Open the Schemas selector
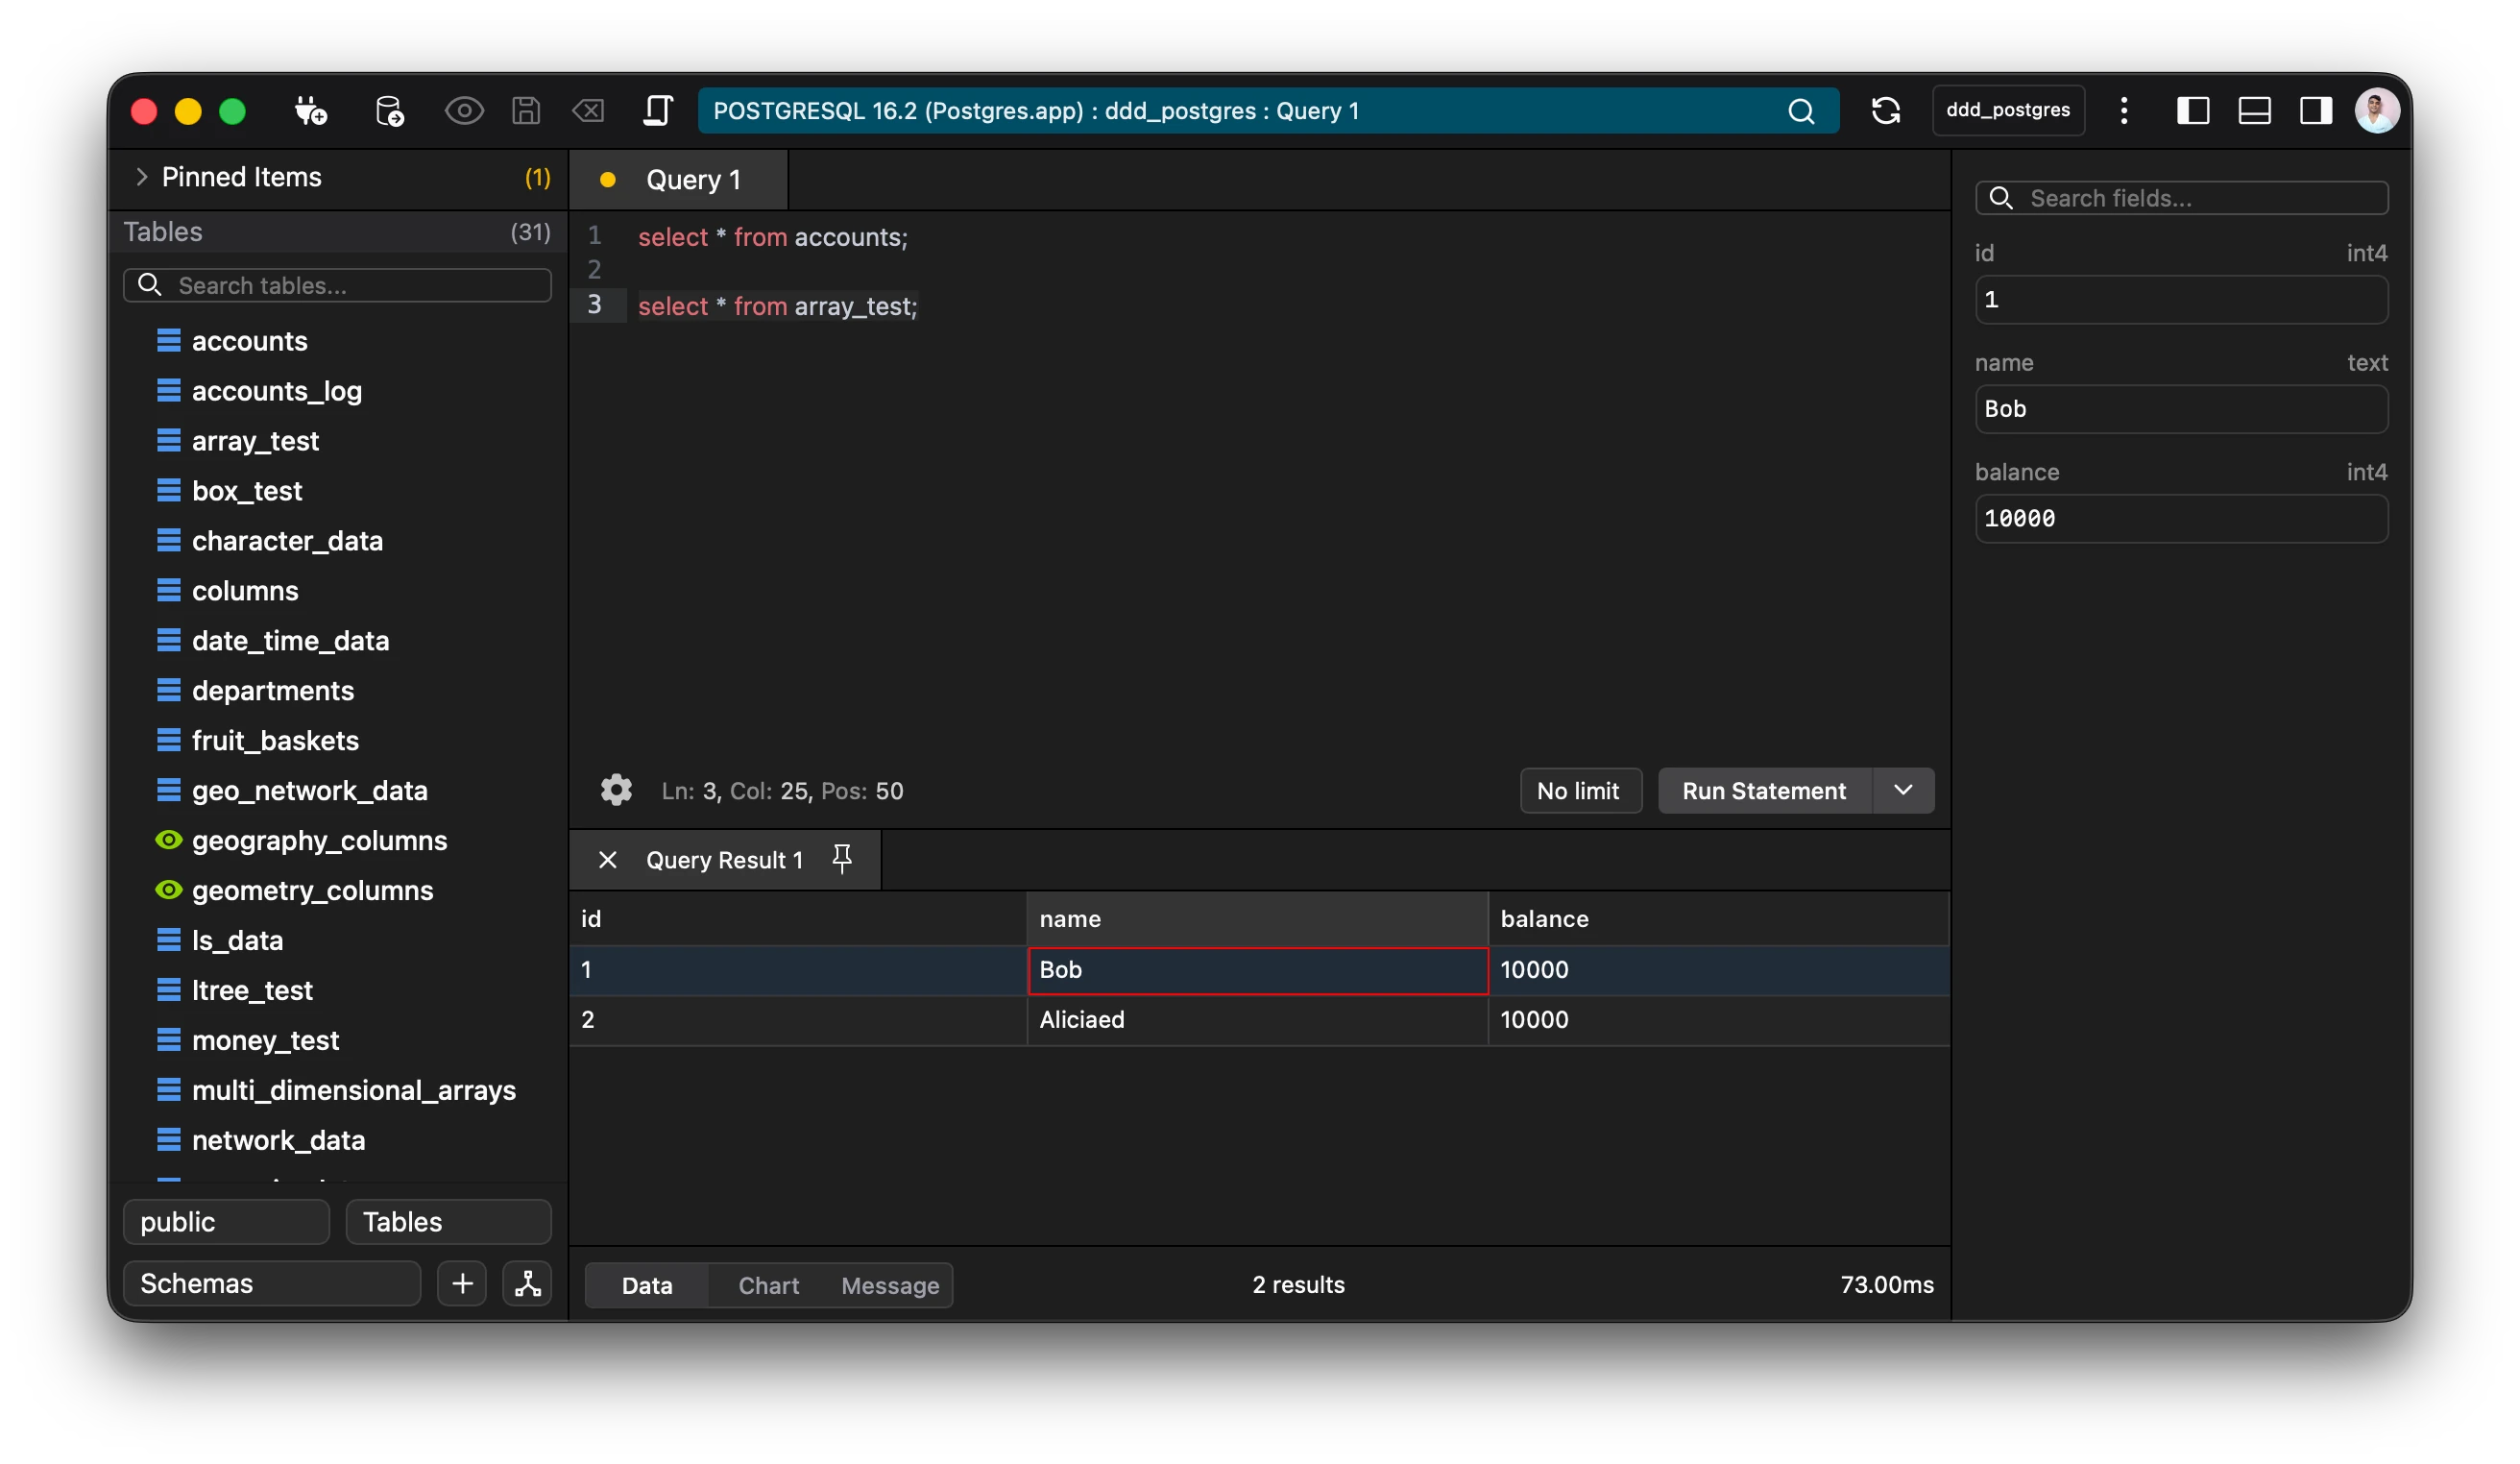Viewport: 2520px width, 1464px height. coord(270,1283)
